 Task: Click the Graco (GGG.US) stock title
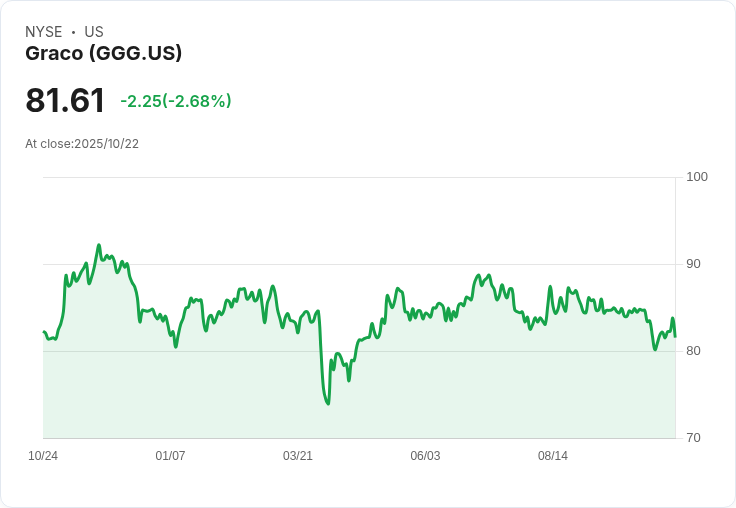(x=104, y=54)
